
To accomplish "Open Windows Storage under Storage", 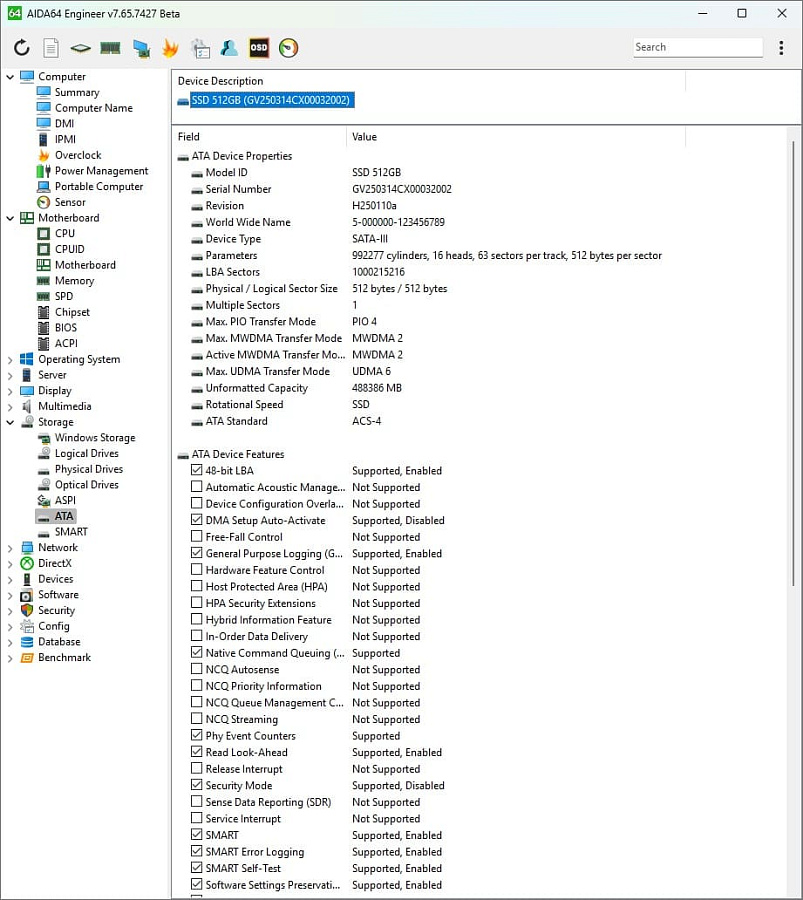I will coord(95,437).
